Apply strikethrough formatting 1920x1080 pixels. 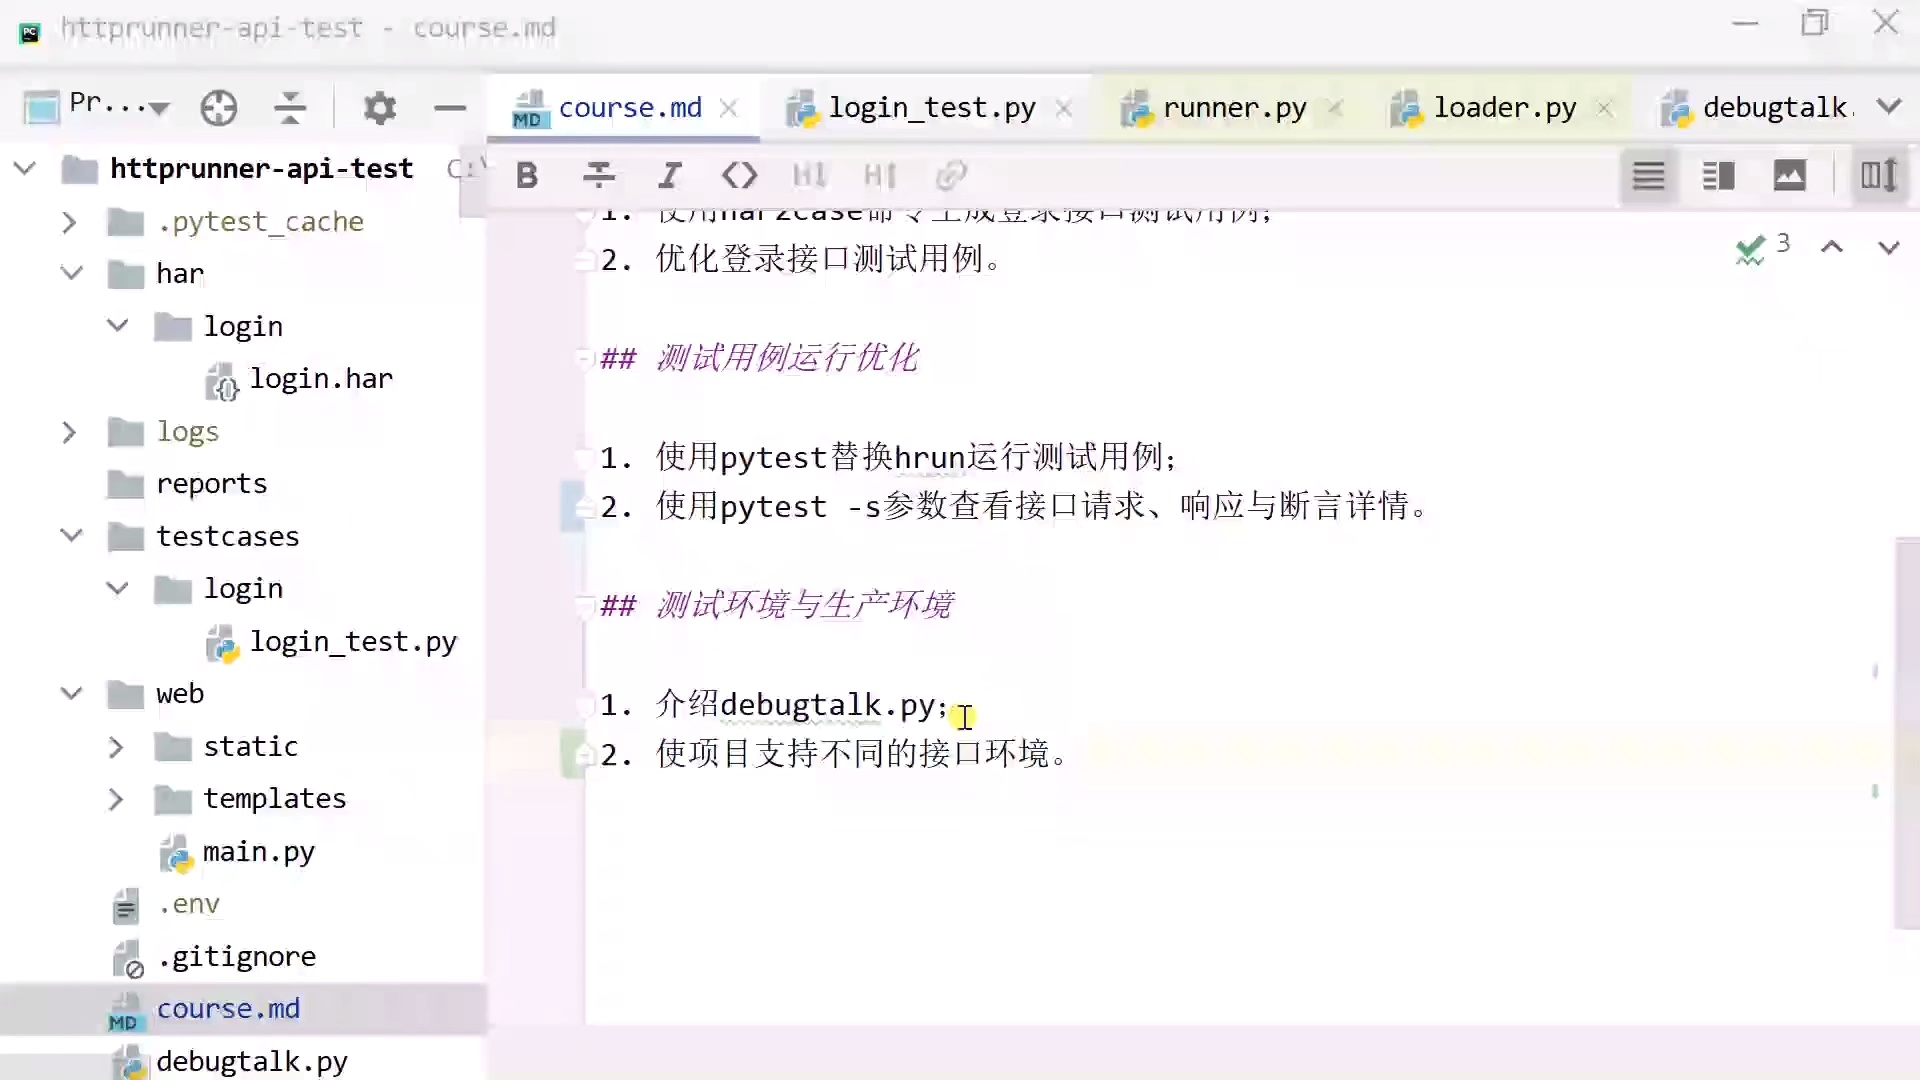tap(598, 176)
